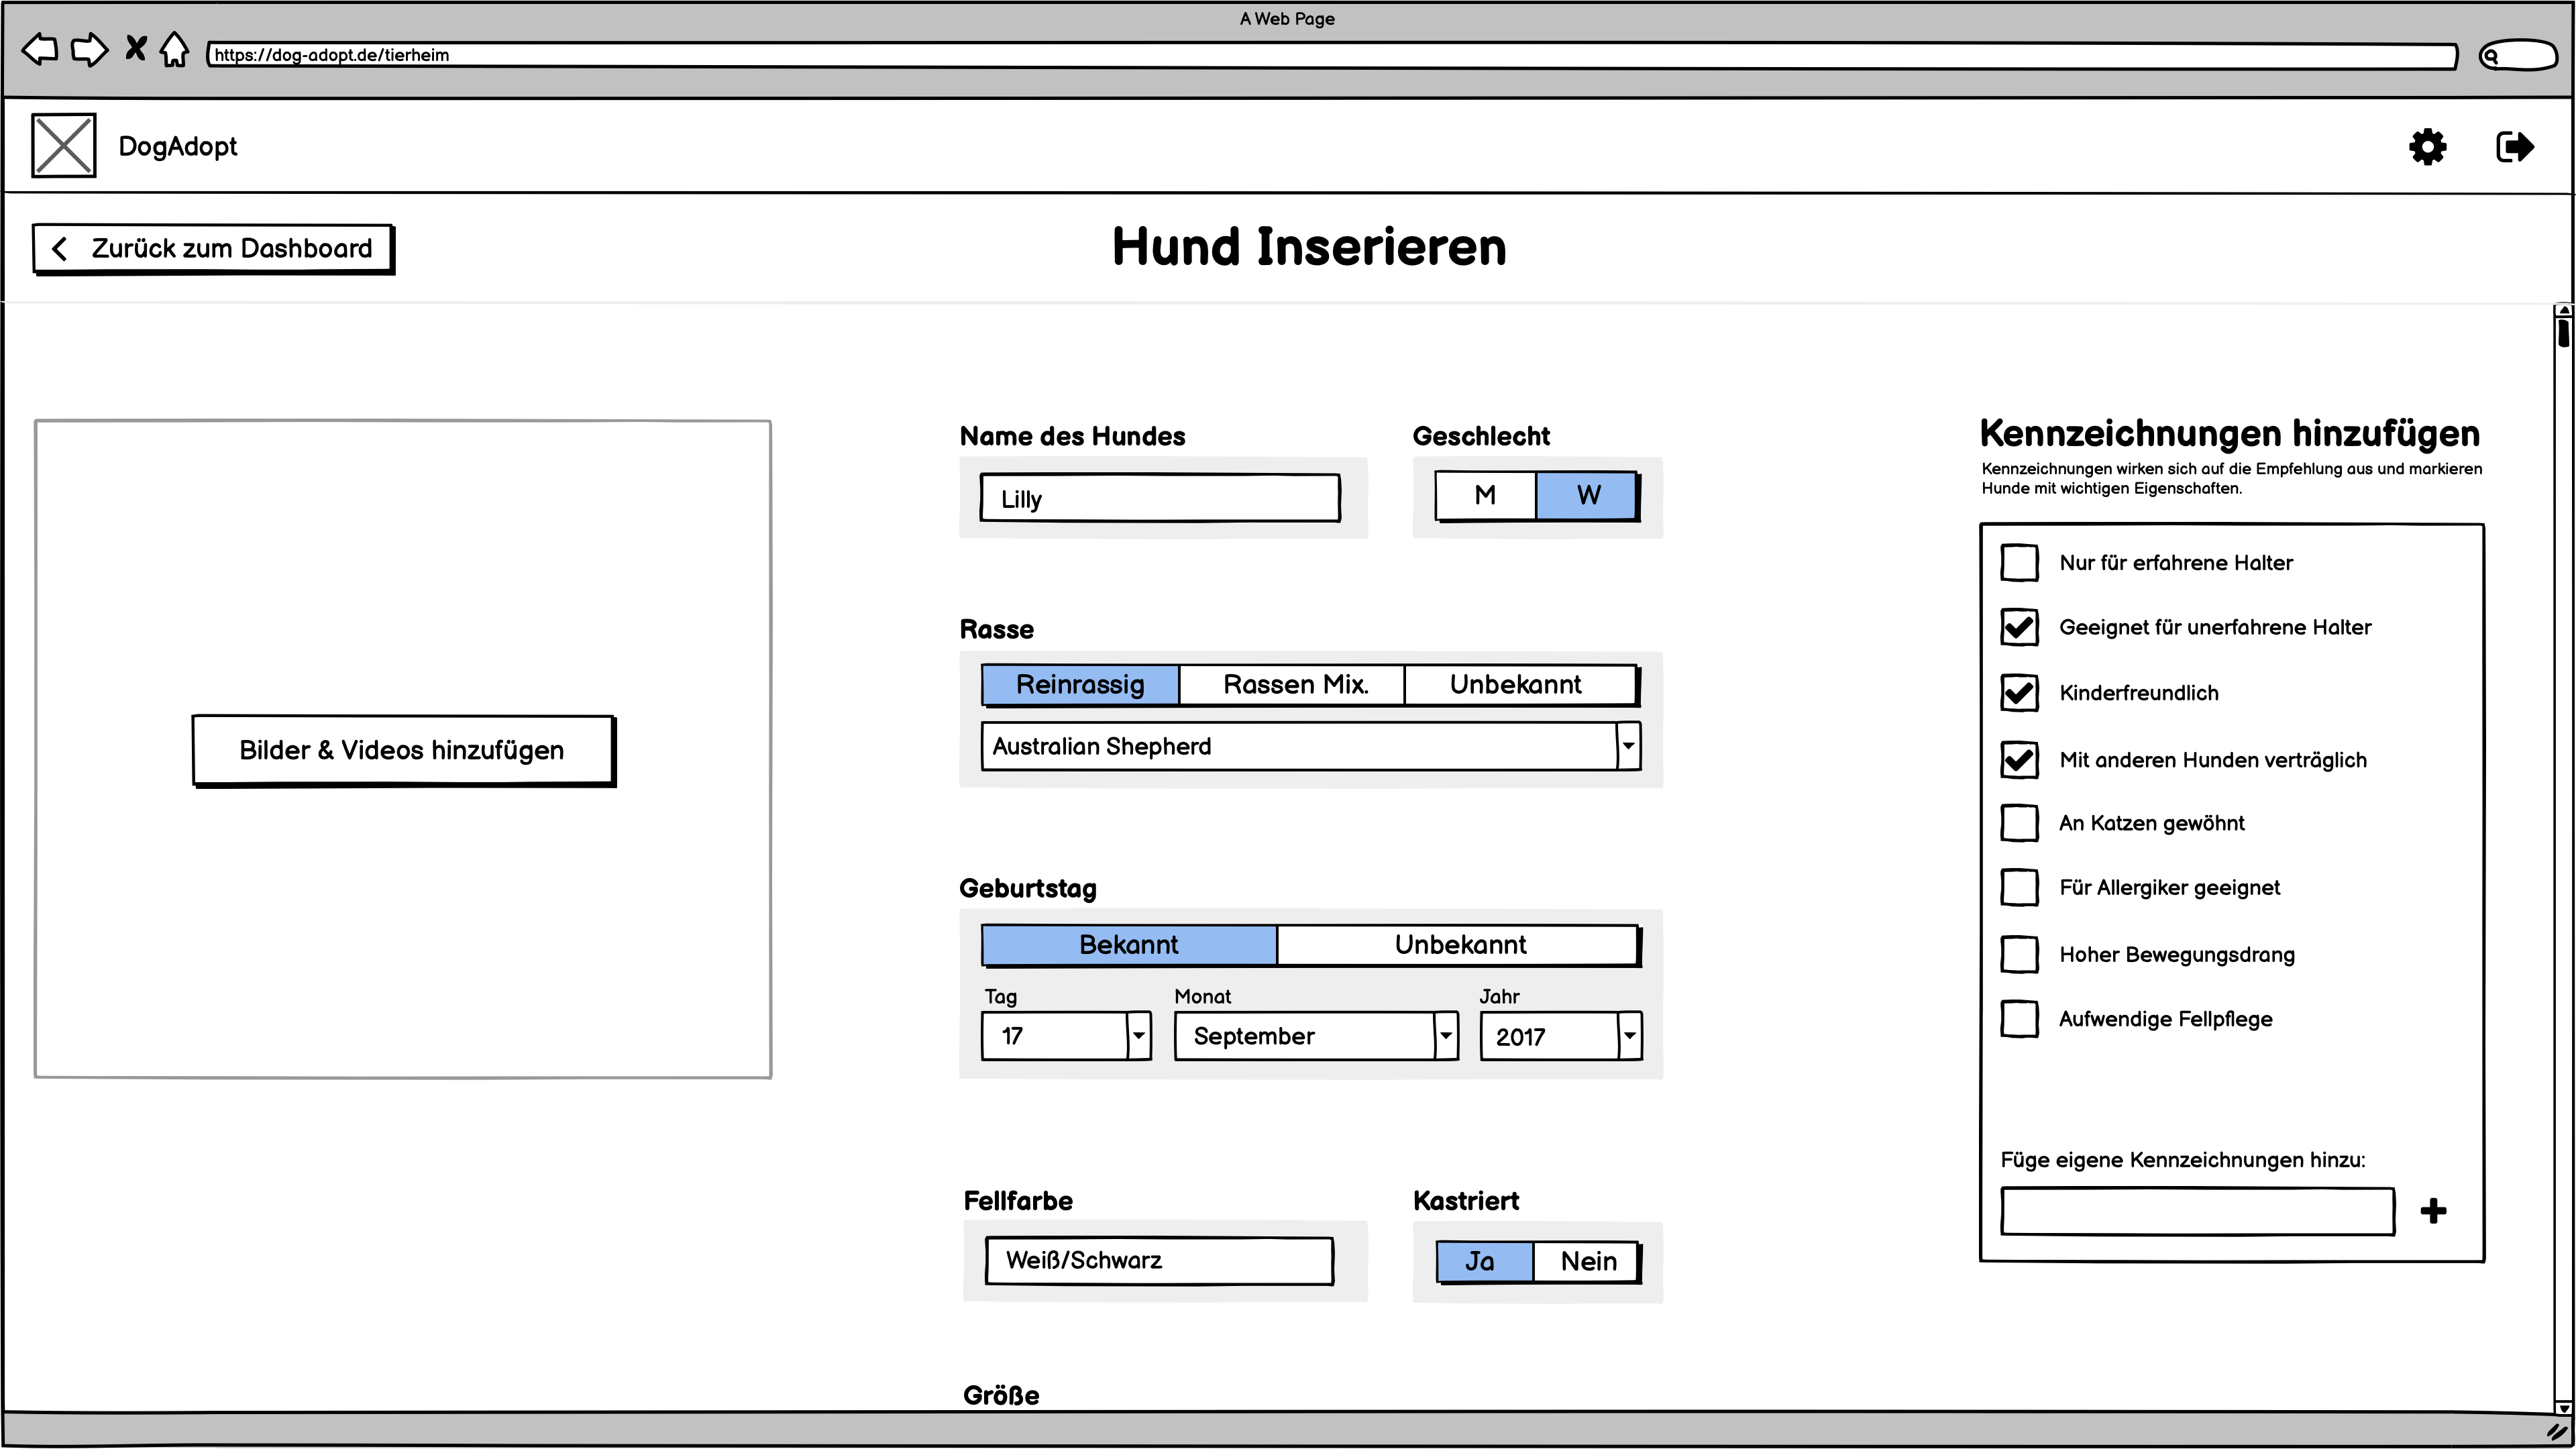Image resolution: width=2576 pixels, height=1449 pixels.
Task: Click 'Bilder & Videos hinzufügen' button
Action: coord(403,749)
